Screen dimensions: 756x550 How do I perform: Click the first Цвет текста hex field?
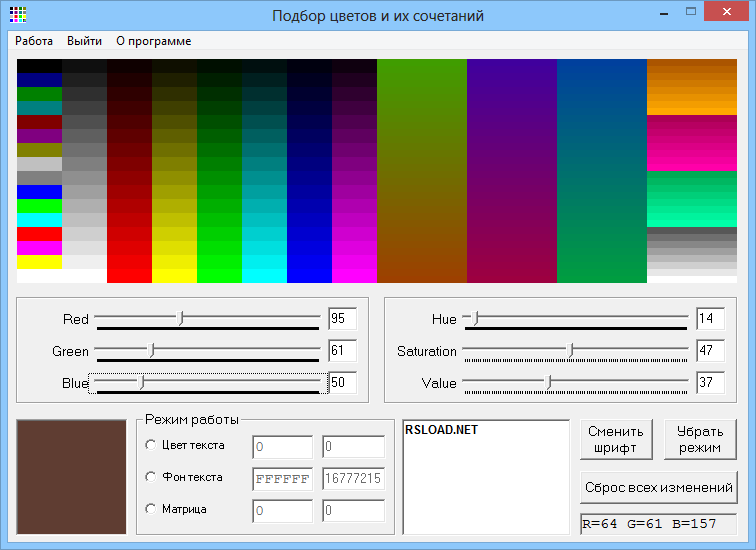click(283, 447)
